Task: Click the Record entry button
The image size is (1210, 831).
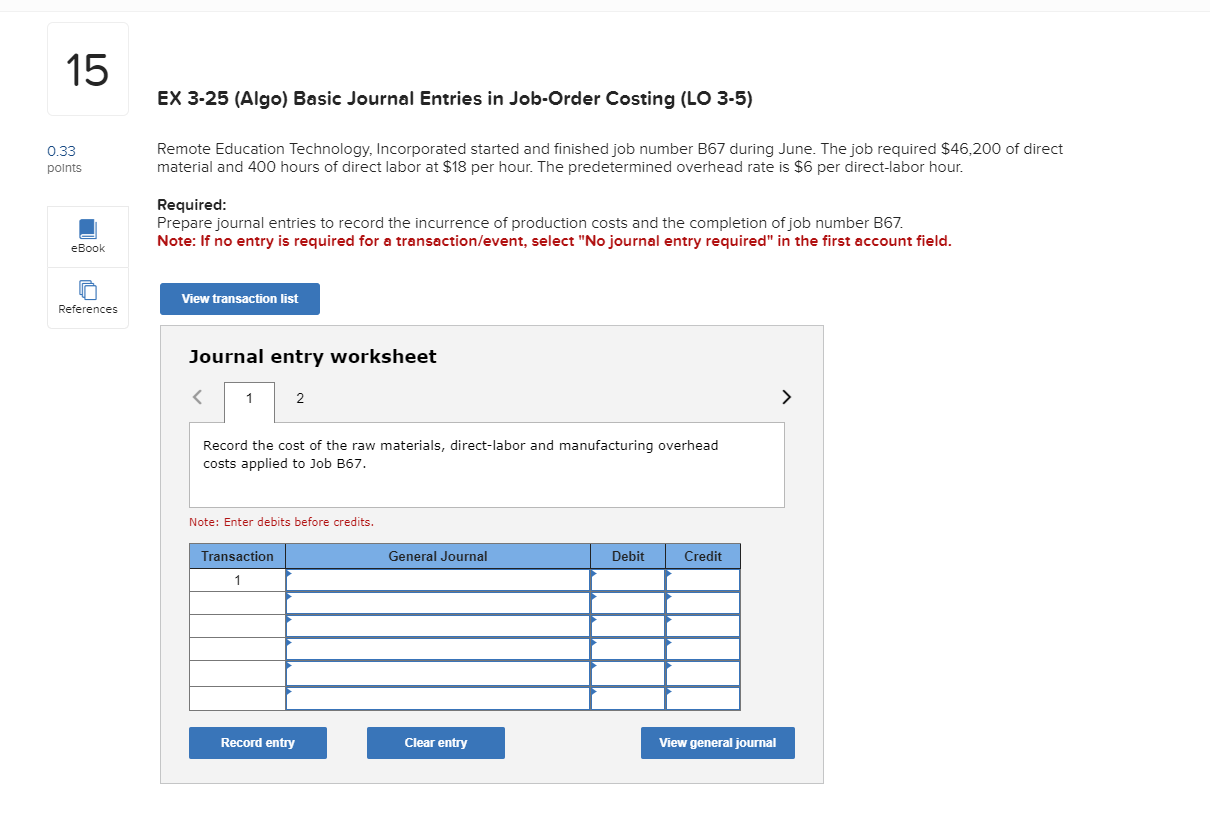Action: [257, 742]
